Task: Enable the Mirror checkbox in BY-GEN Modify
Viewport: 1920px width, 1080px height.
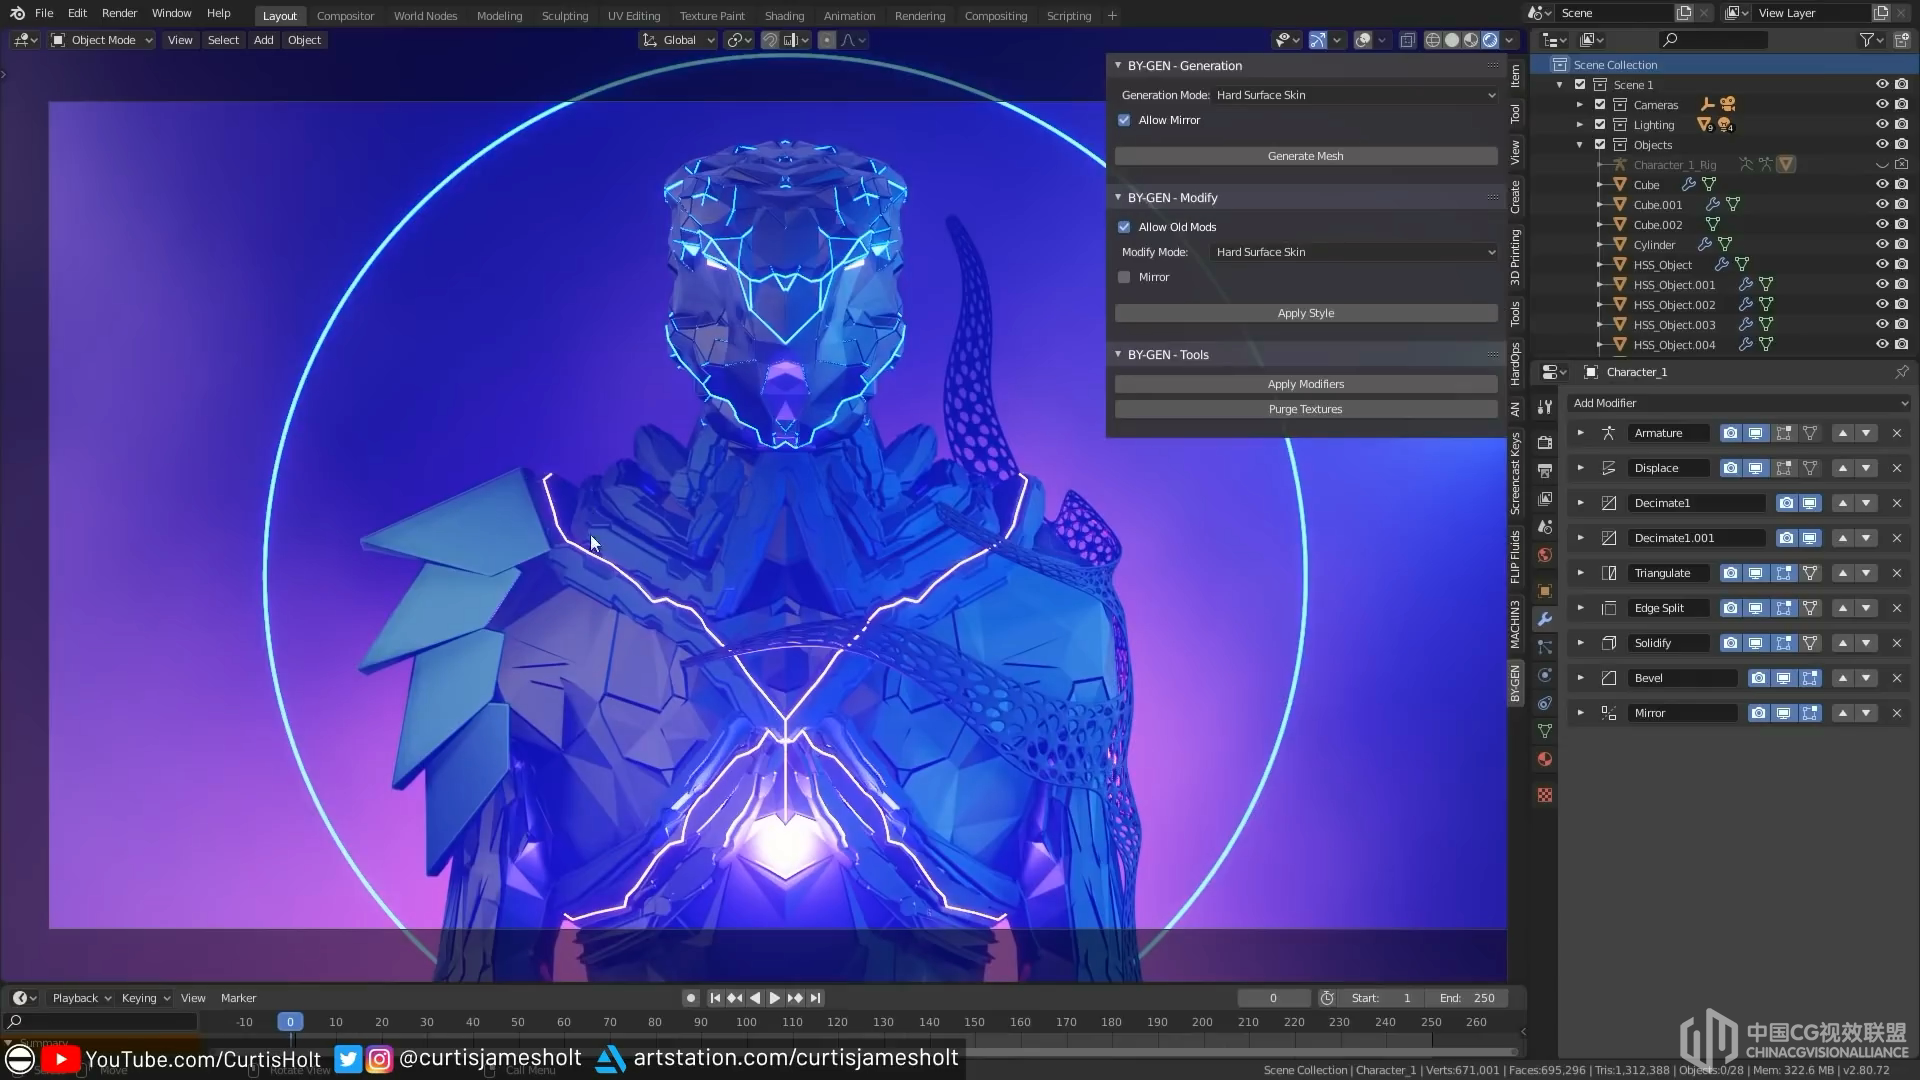Action: [x=1124, y=277]
